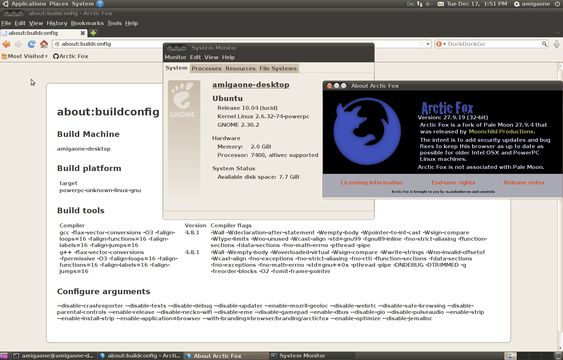Image resolution: width=563 pixels, height=360 pixels.
Task: Select the about:buildconfig browser tab
Action: pos(43,33)
